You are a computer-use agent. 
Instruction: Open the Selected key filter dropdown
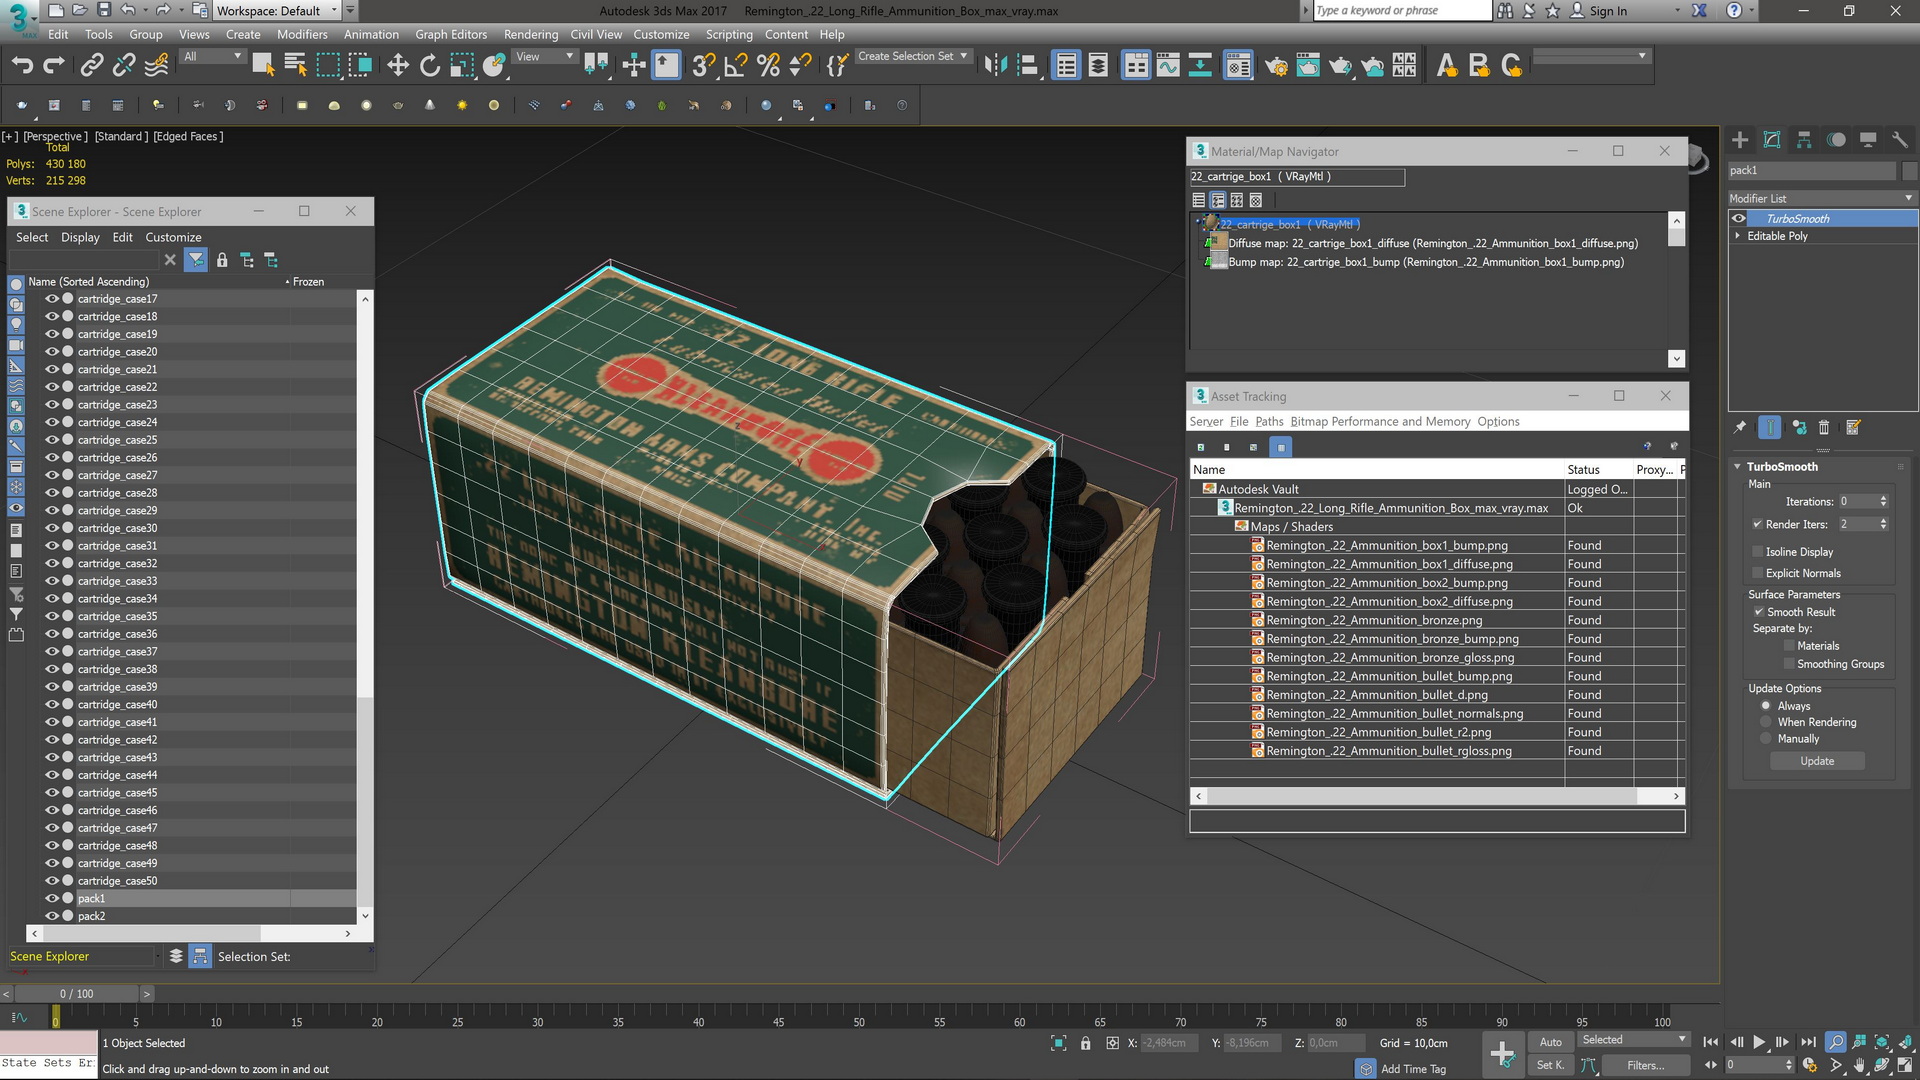(x=1634, y=1040)
